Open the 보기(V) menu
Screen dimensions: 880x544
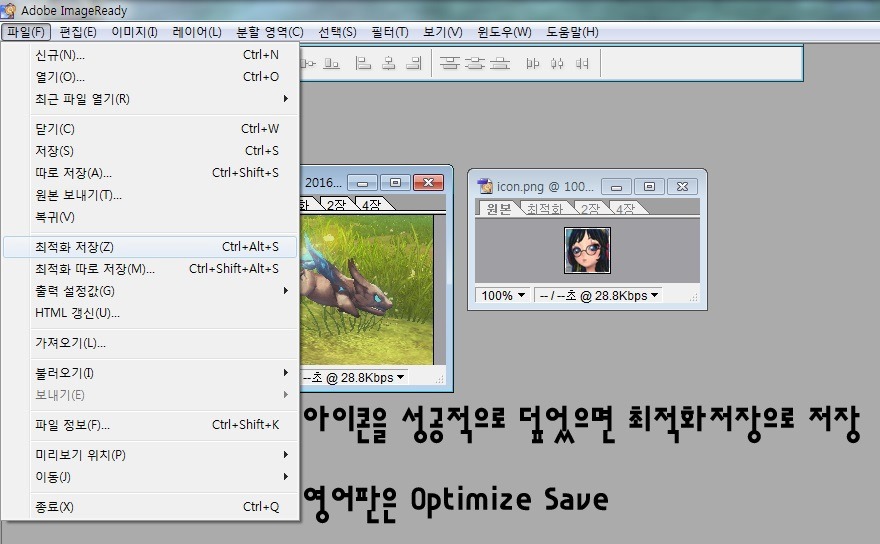click(x=443, y=32)
